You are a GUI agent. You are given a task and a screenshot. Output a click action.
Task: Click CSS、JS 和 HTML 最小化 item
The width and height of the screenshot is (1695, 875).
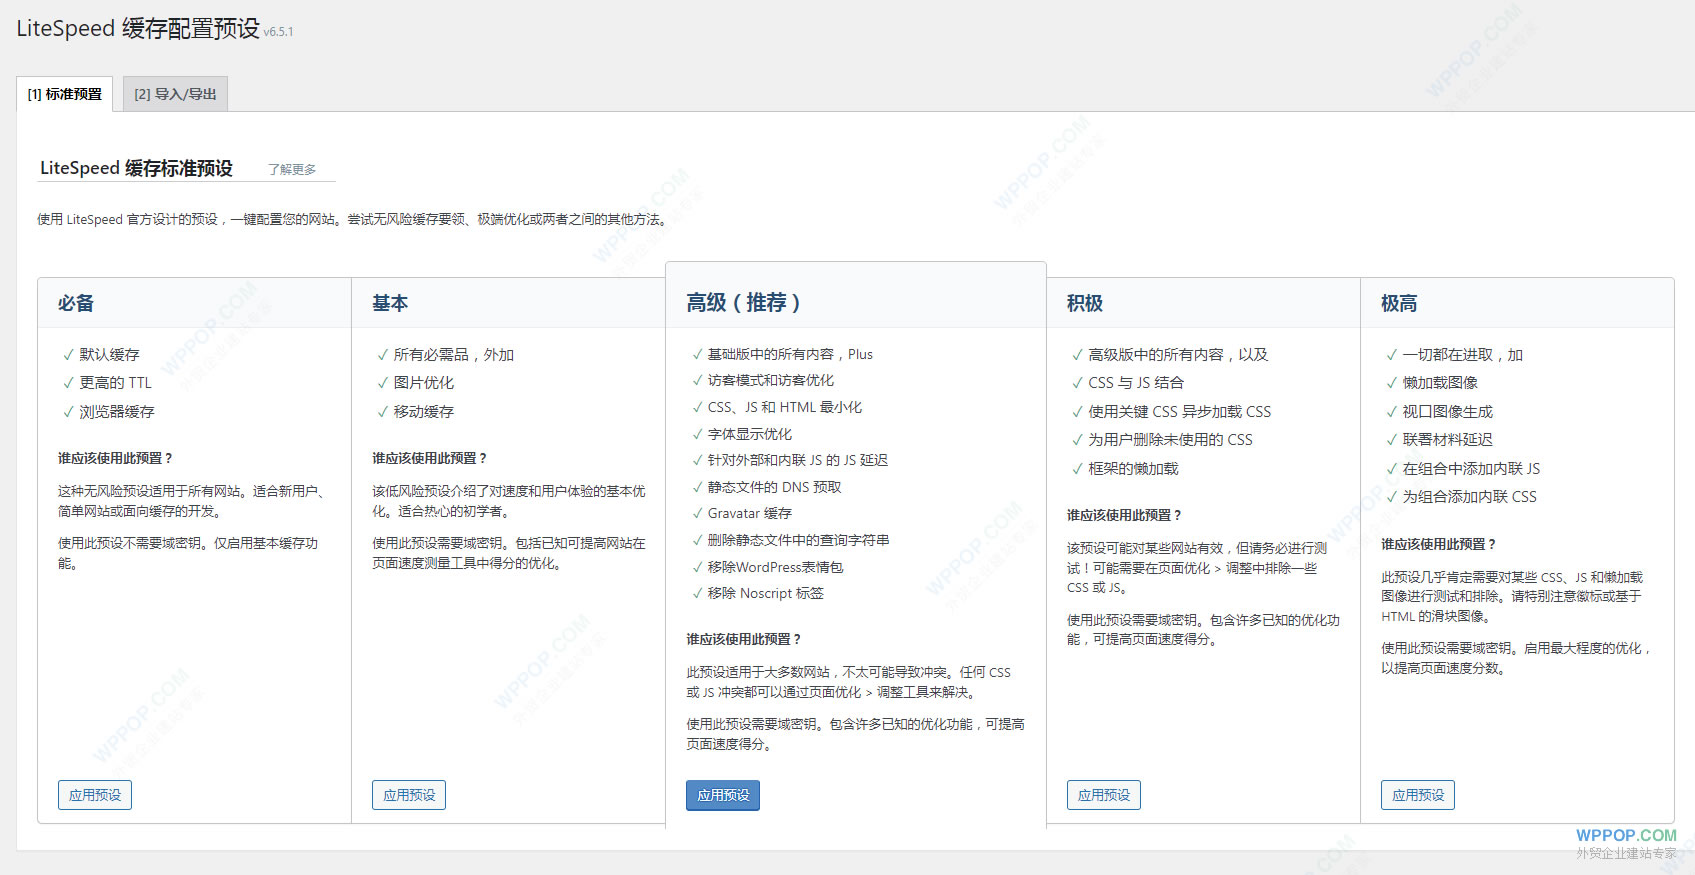pyautogui.click(x=784, y=407)
